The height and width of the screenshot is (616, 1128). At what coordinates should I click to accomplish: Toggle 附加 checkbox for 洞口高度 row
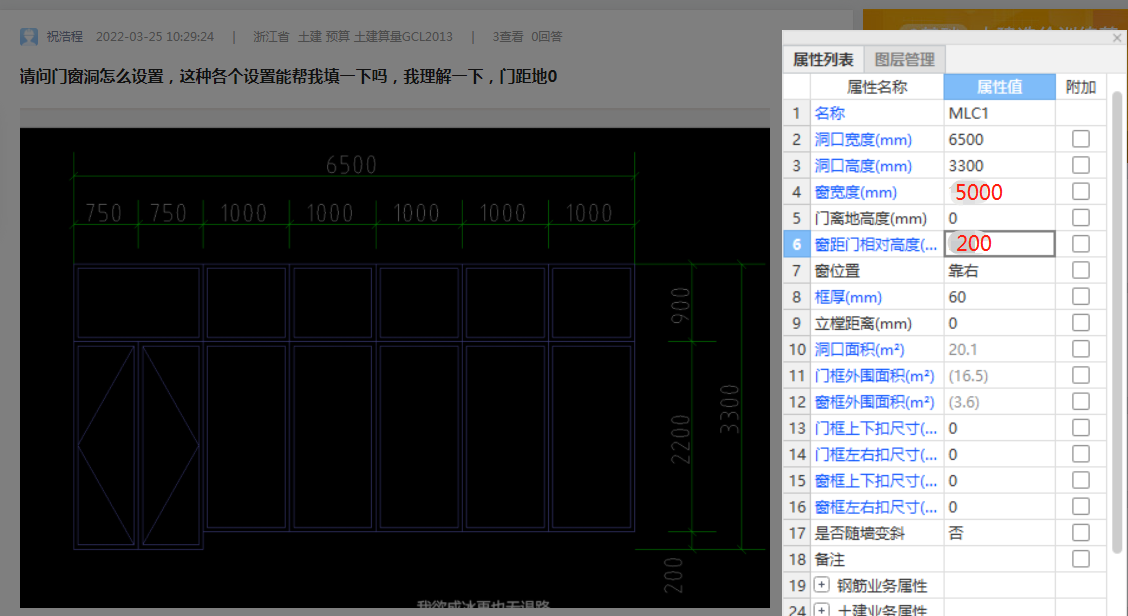click(x=1081, y=166)
